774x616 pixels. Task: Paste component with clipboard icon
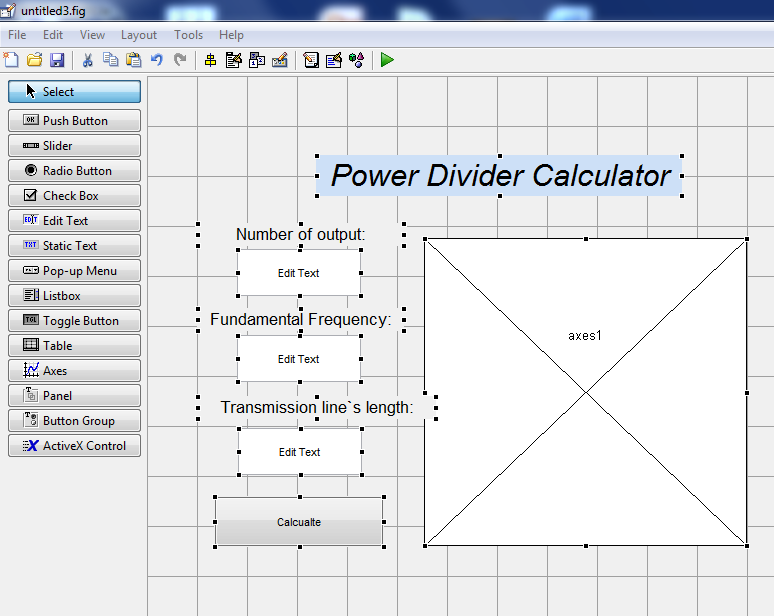(134, 60)
